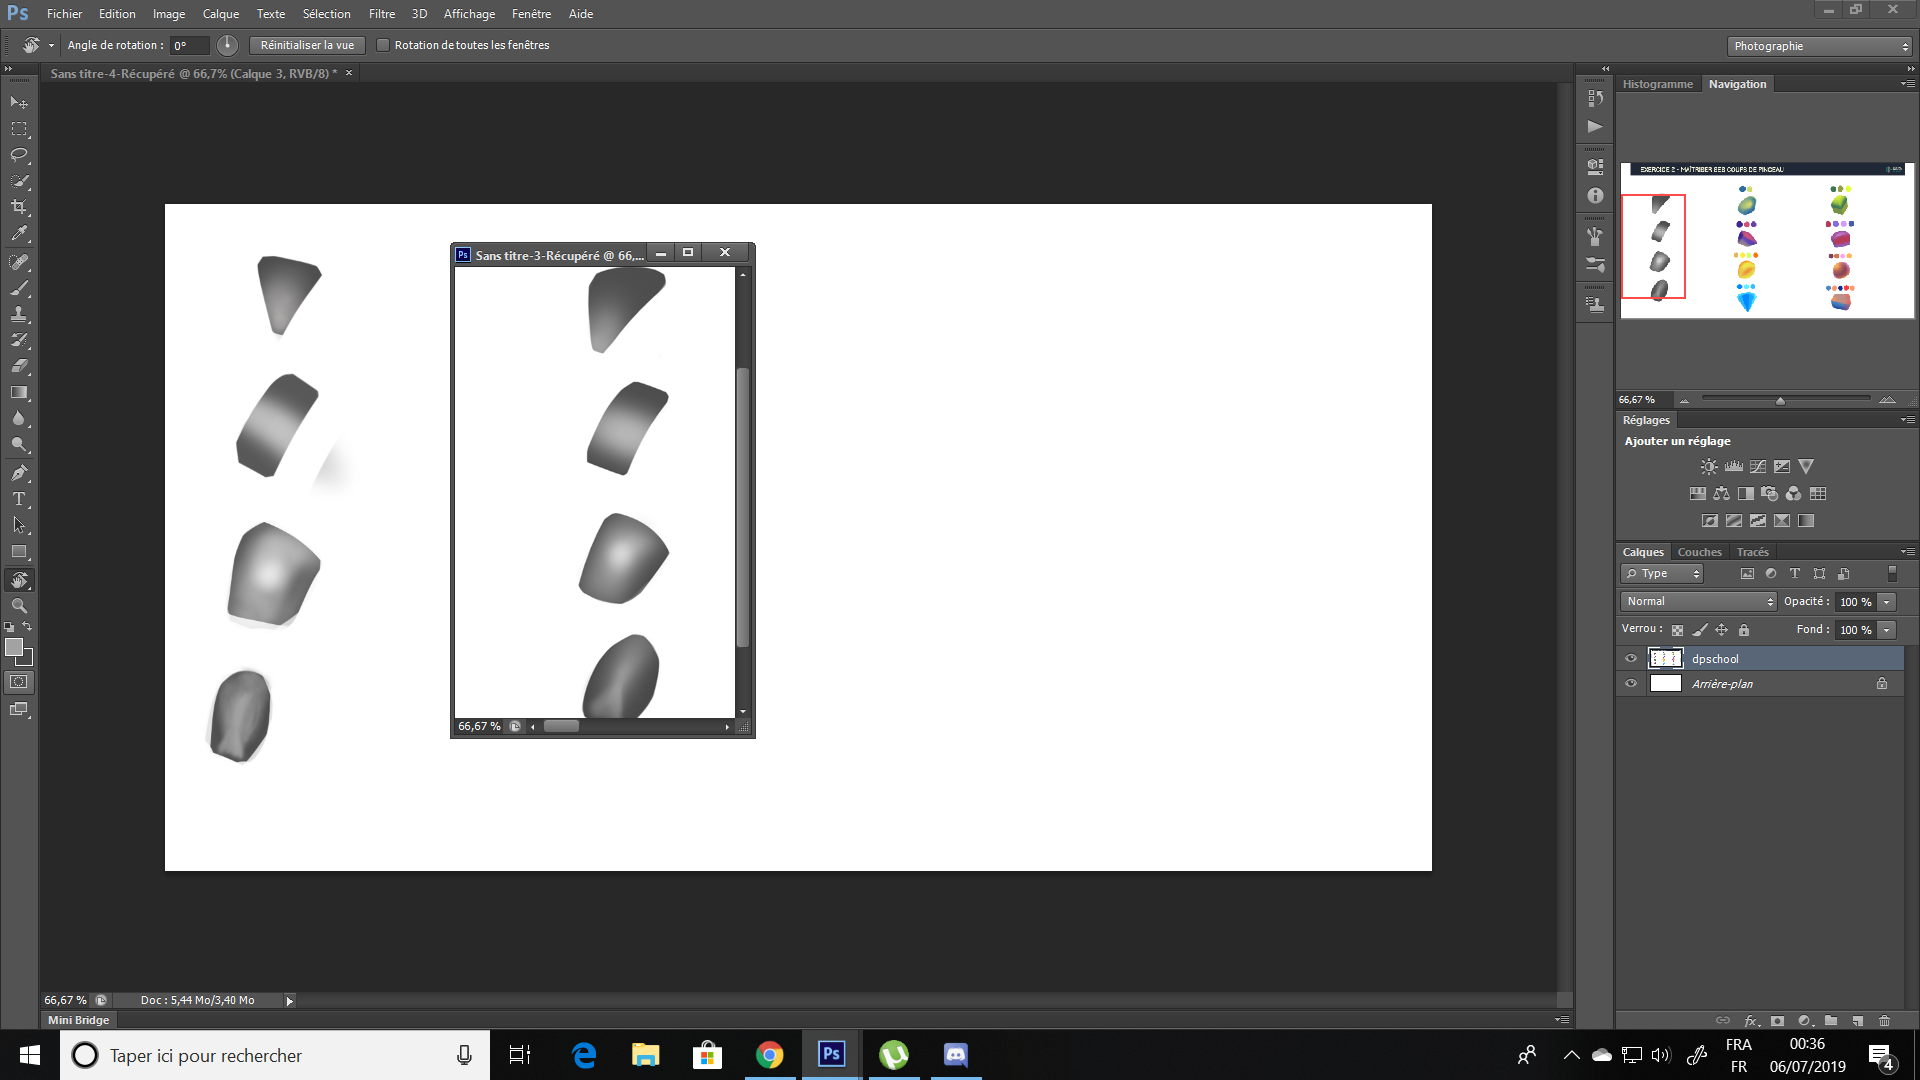Select the Healing Brush tool
1920x1080 pixels.
pos(18,262)
